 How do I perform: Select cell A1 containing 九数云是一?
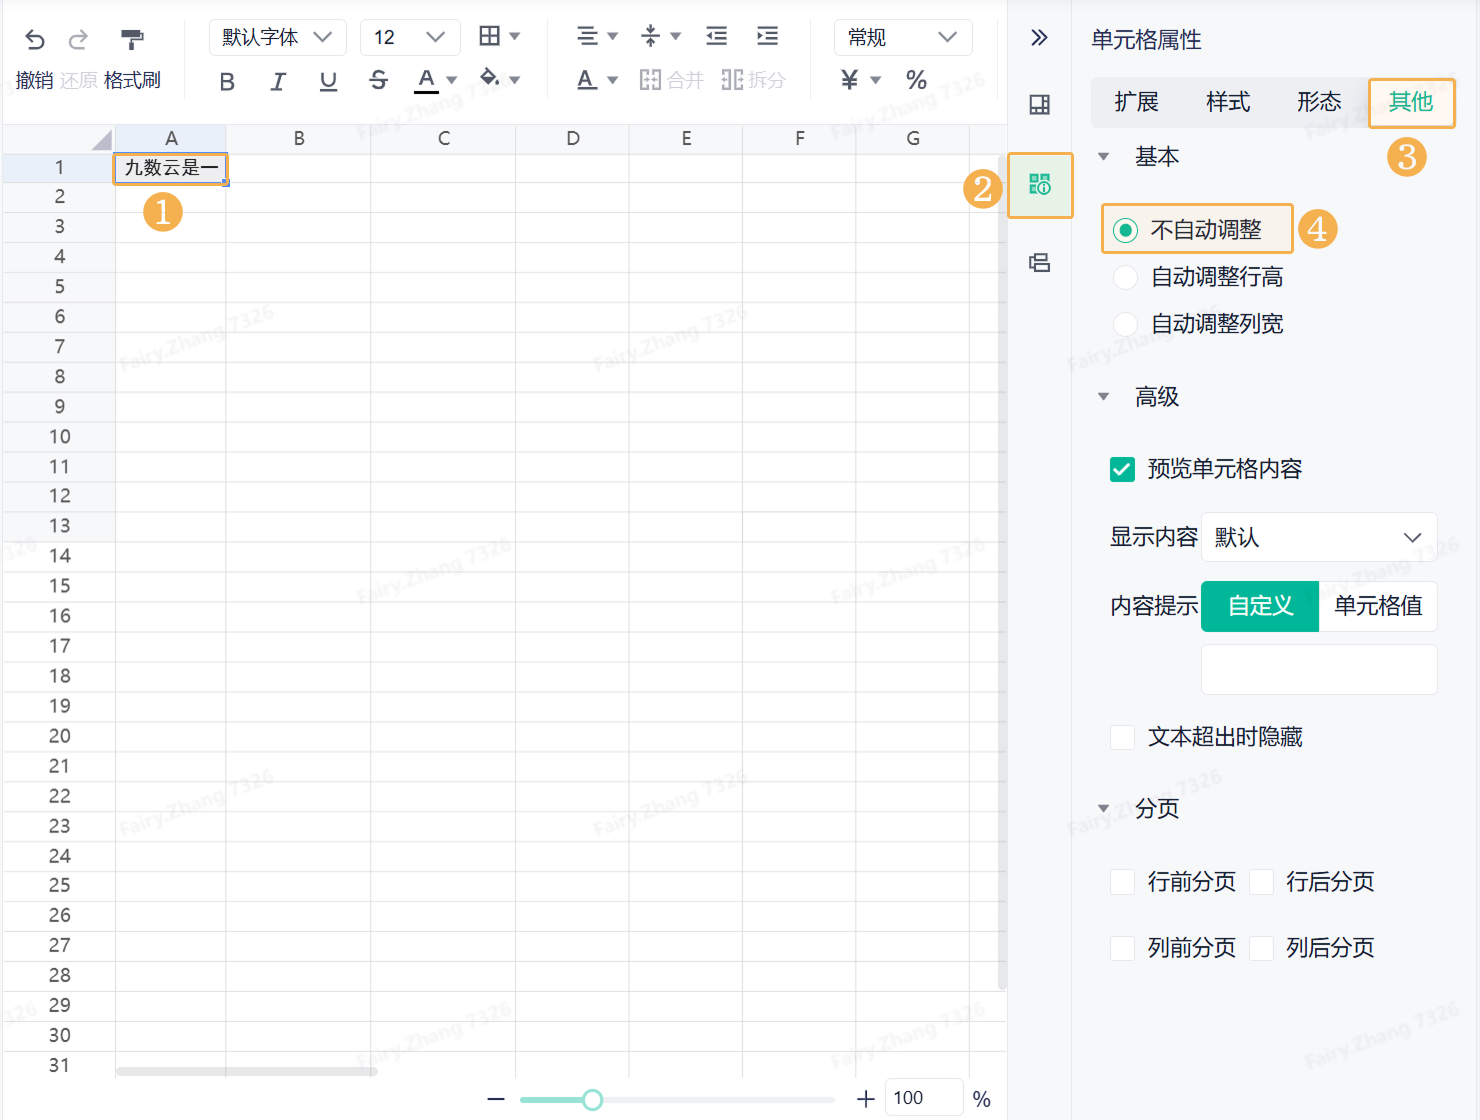coord(171,168)
